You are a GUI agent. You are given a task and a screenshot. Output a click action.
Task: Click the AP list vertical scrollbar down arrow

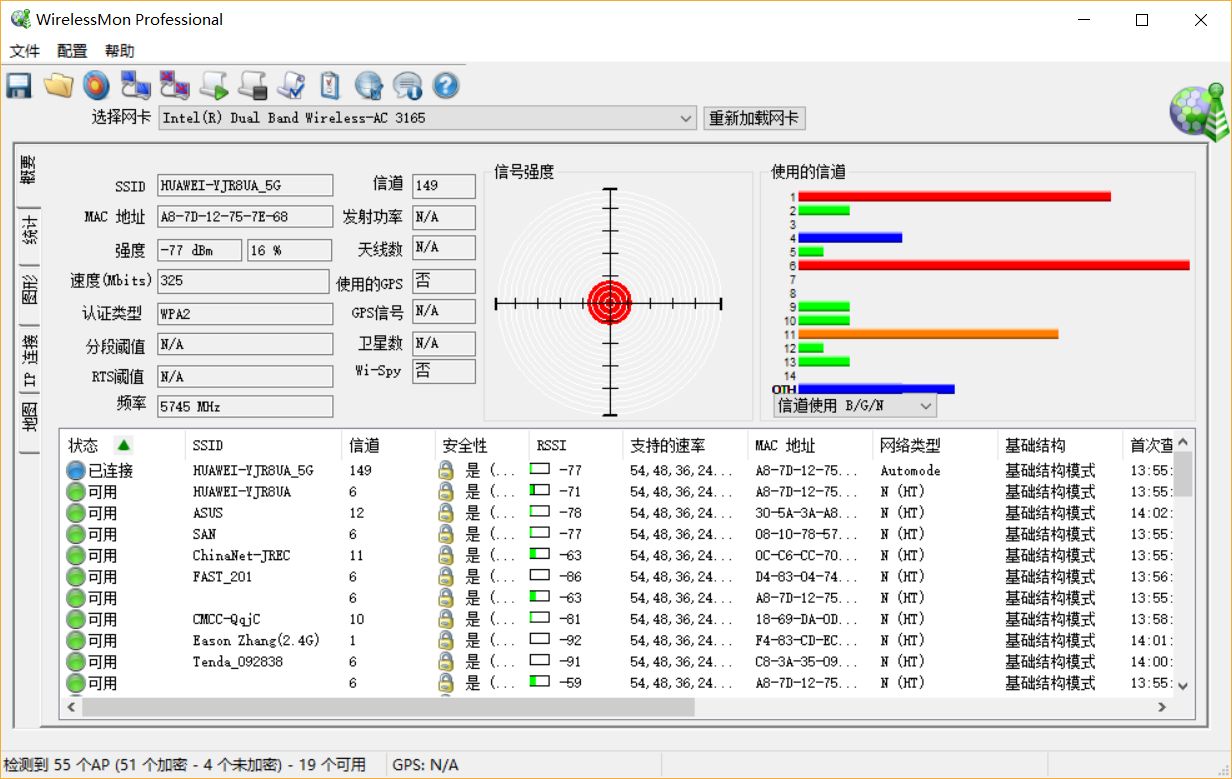tap(1183, 686)
